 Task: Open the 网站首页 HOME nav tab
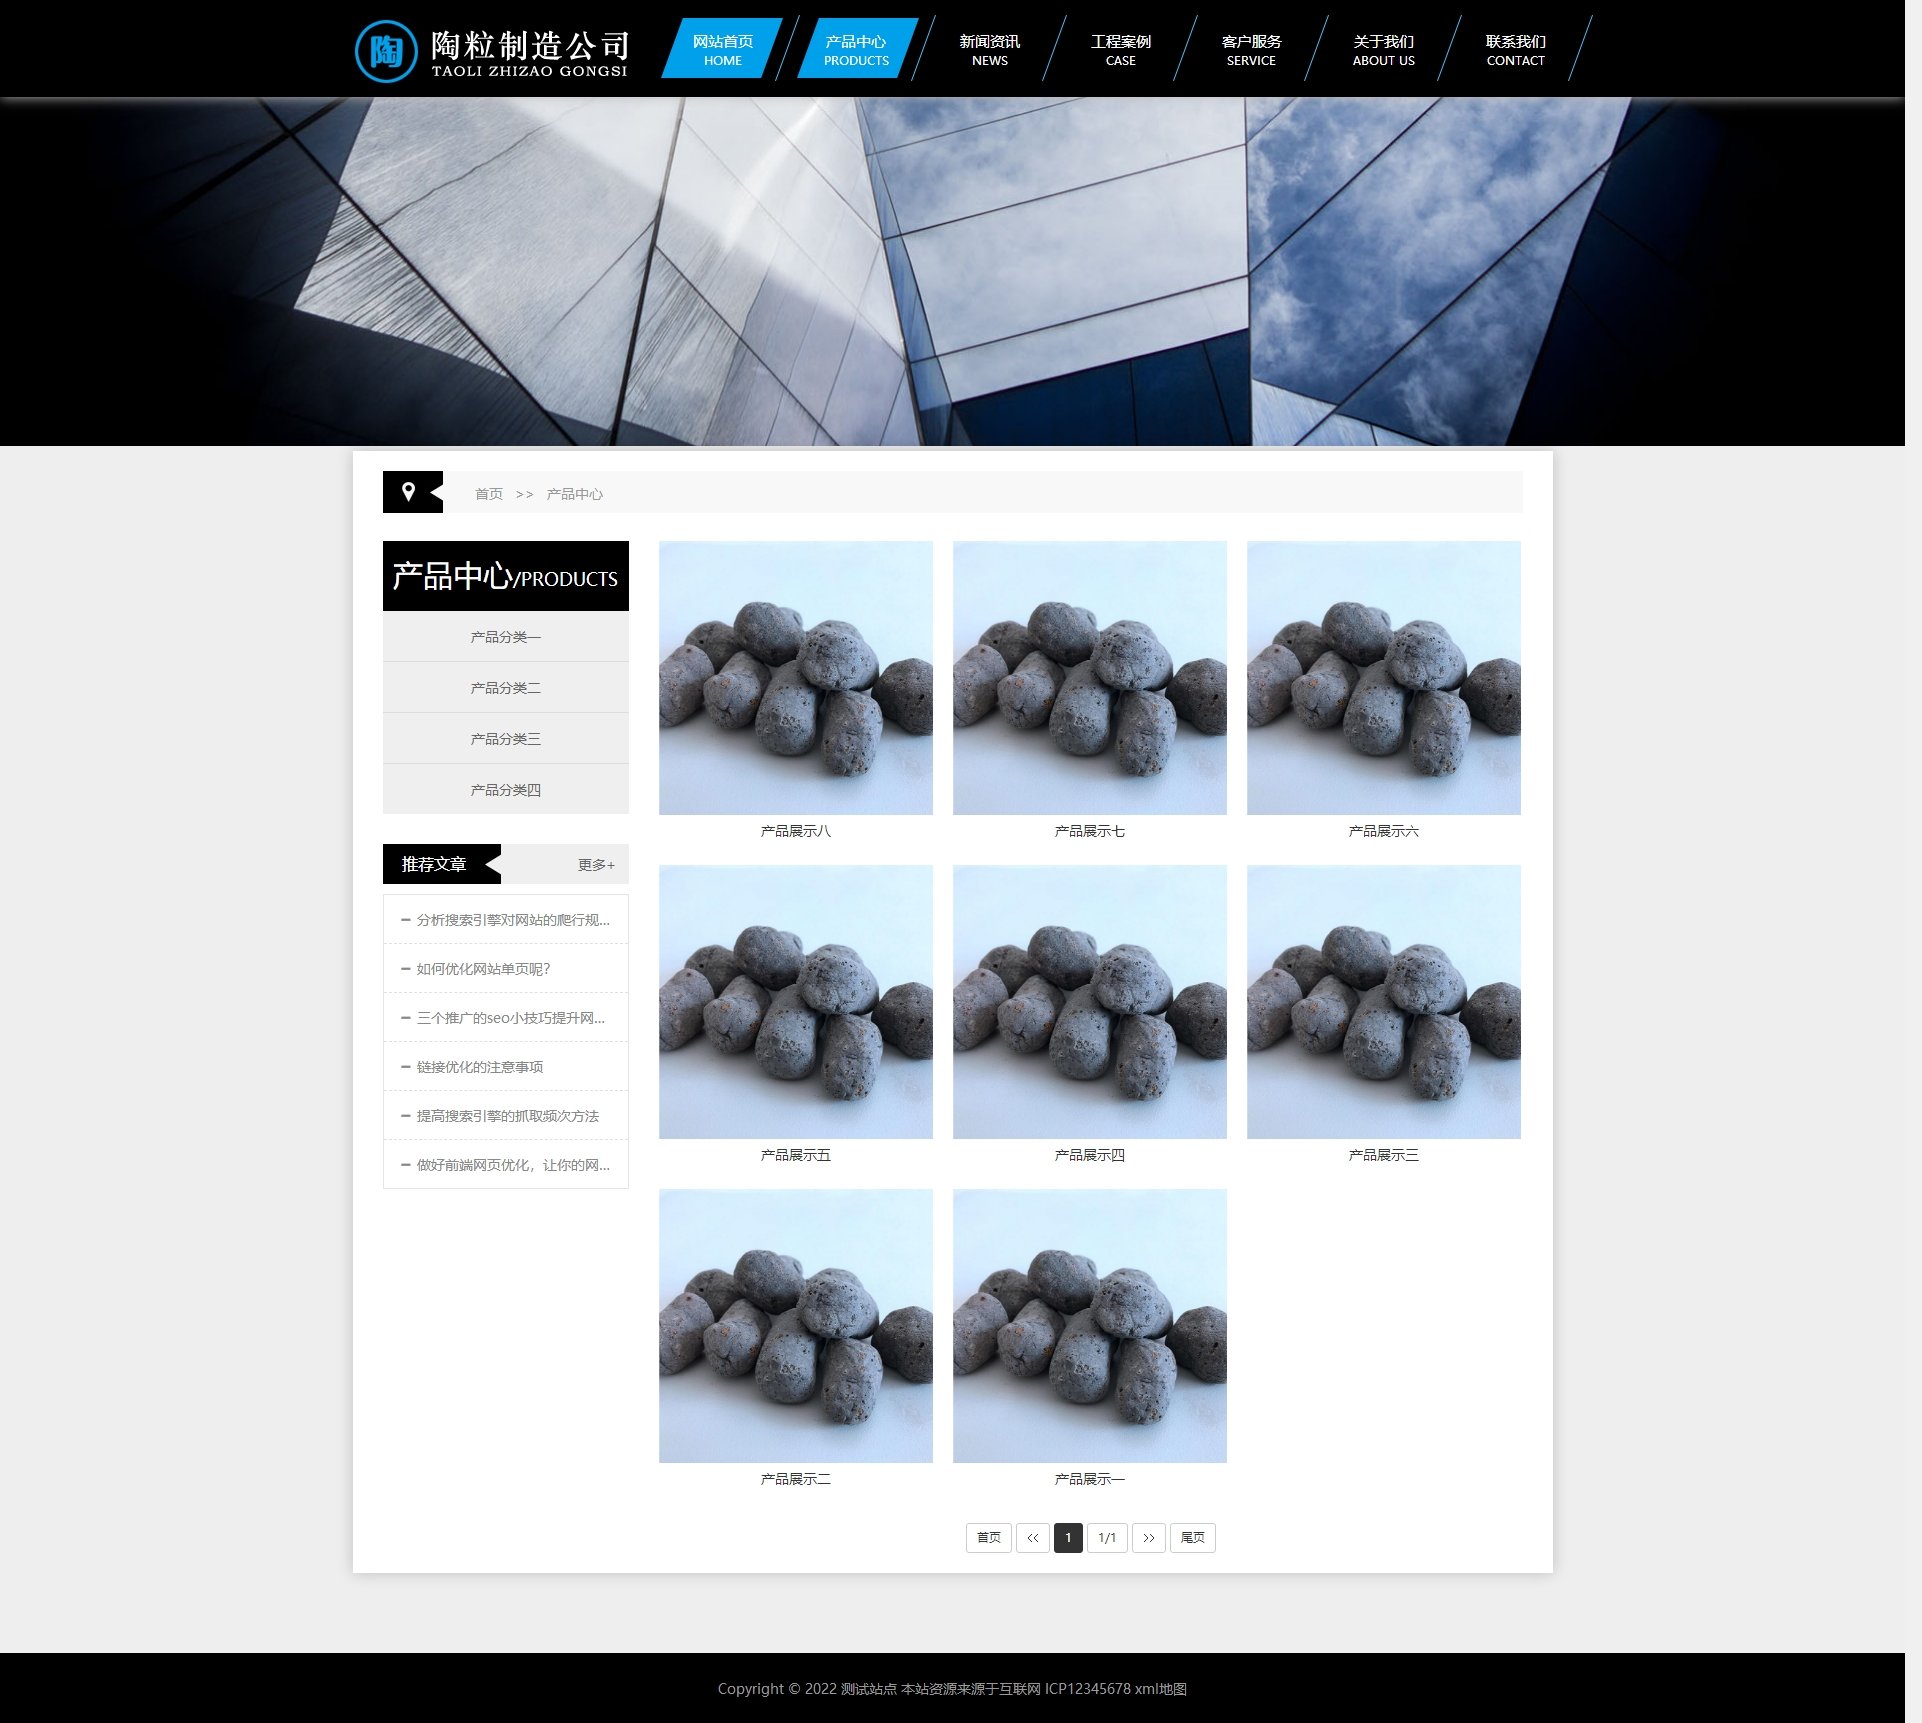pyautogui.click(x=722, y=50)
